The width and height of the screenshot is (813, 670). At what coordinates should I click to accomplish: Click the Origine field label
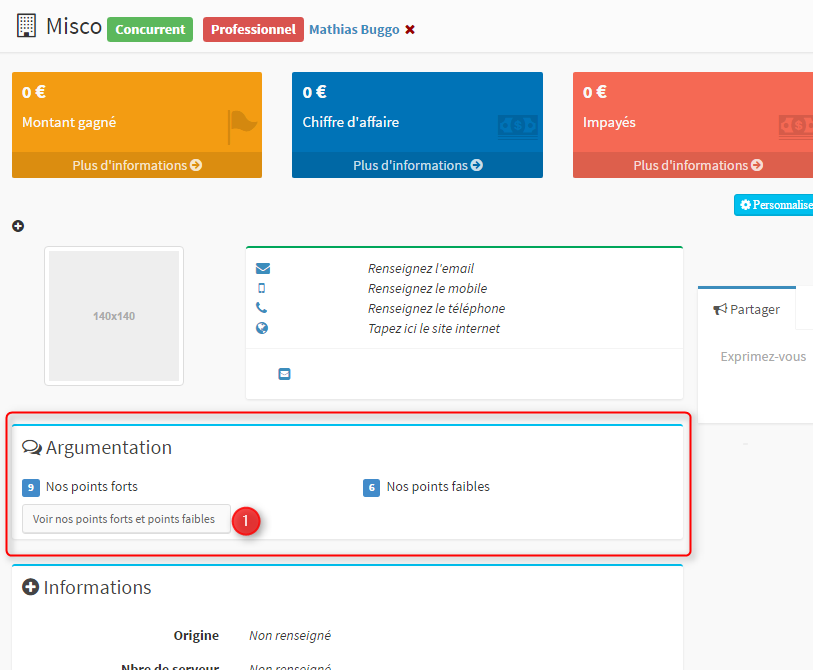click(196, 635)
